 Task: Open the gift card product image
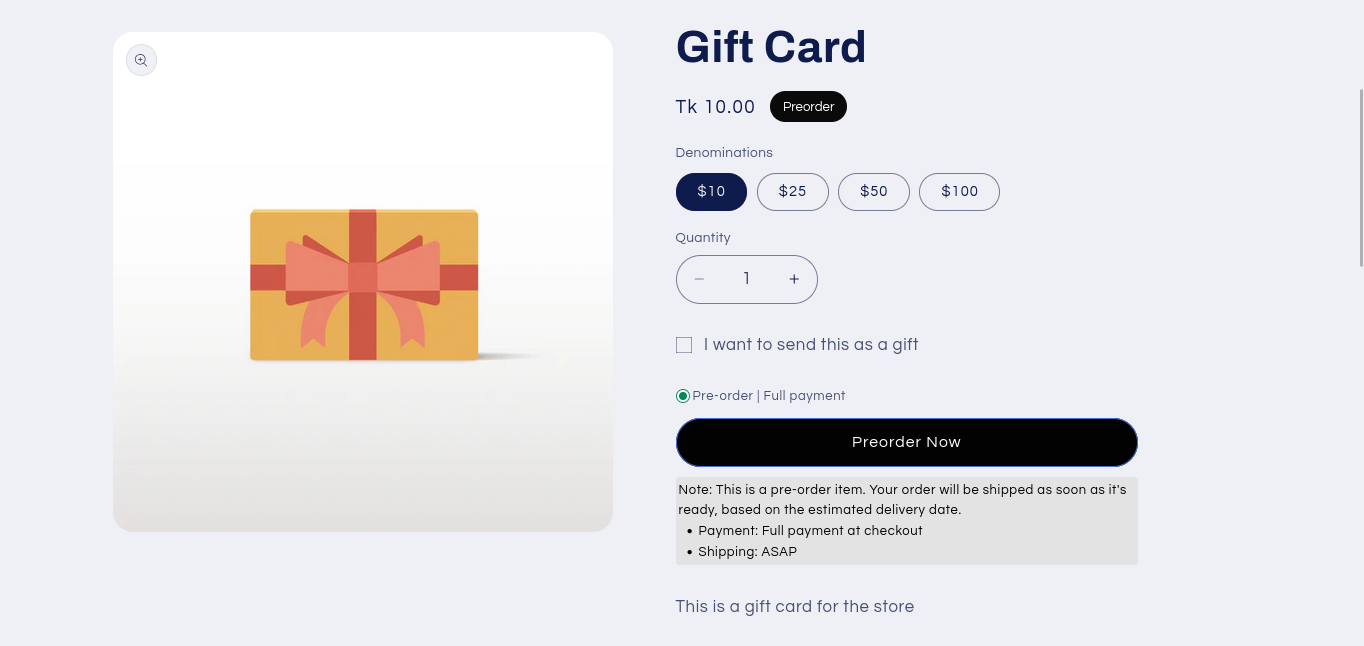click(363, 284)
